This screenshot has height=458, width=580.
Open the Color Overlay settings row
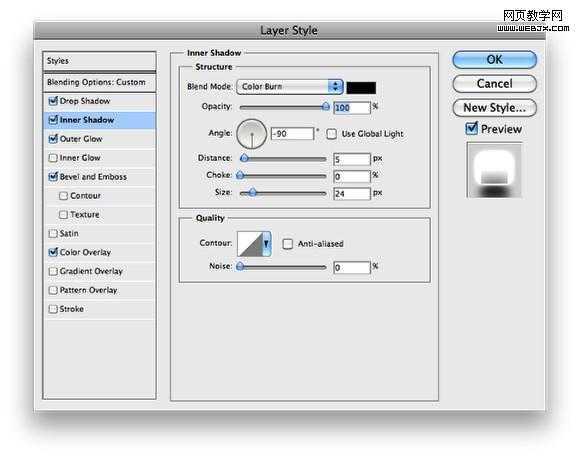pyautogui.click(x=99, y=252)
